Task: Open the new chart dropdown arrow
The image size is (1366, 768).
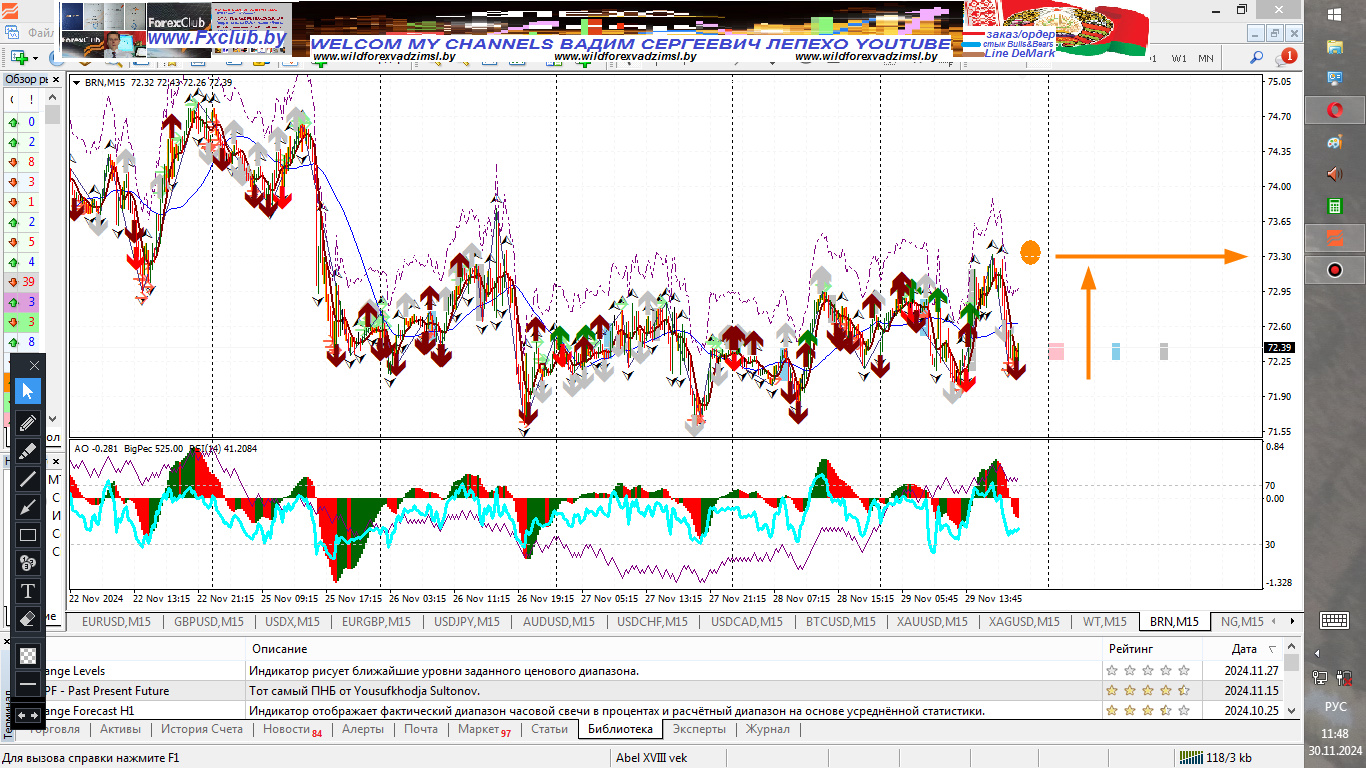Action: click(x=35, y=58)
